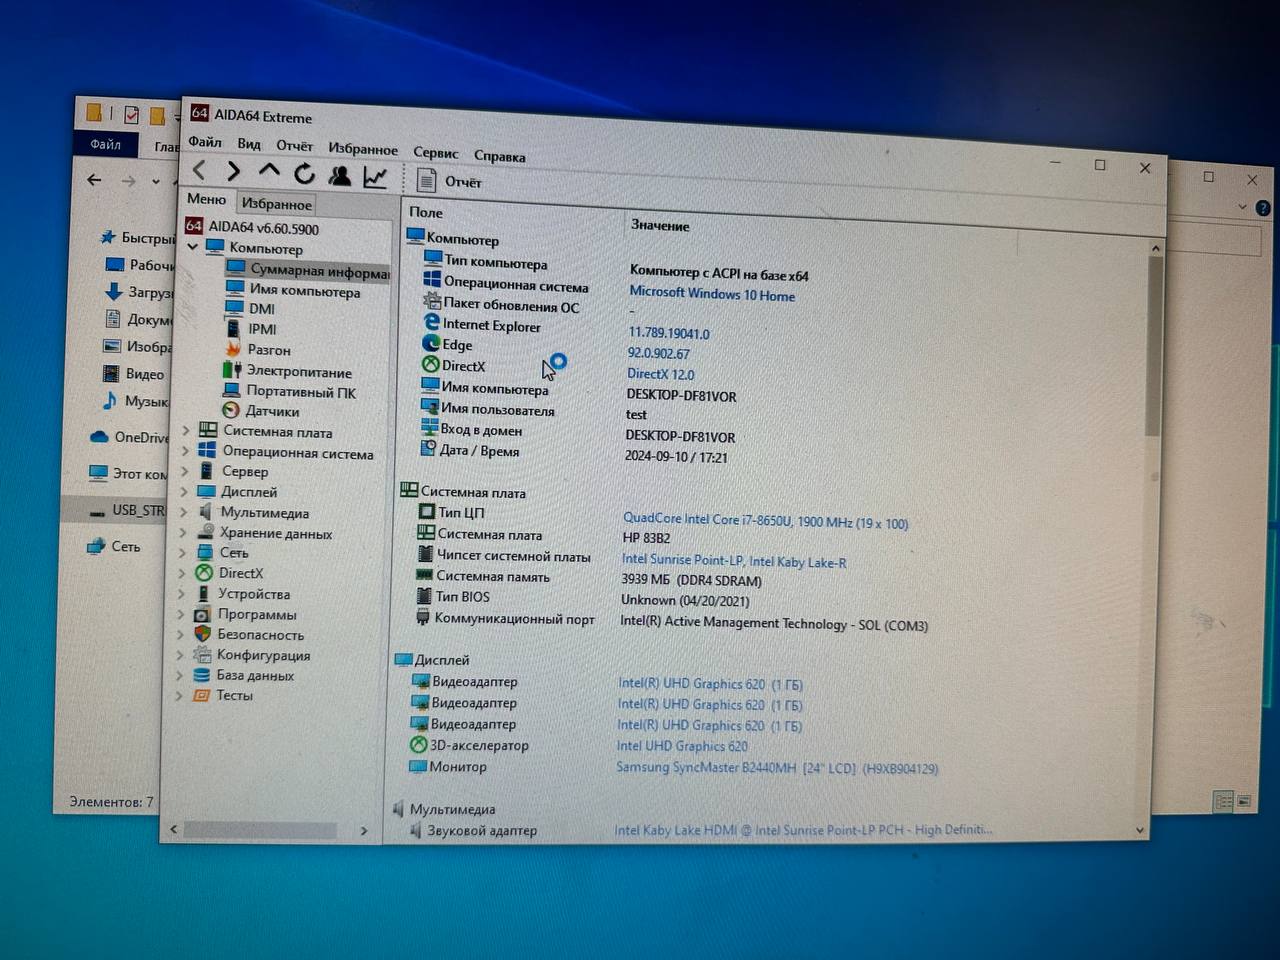Click the Поле column header

pyautogui.click(x=426, y=212)
